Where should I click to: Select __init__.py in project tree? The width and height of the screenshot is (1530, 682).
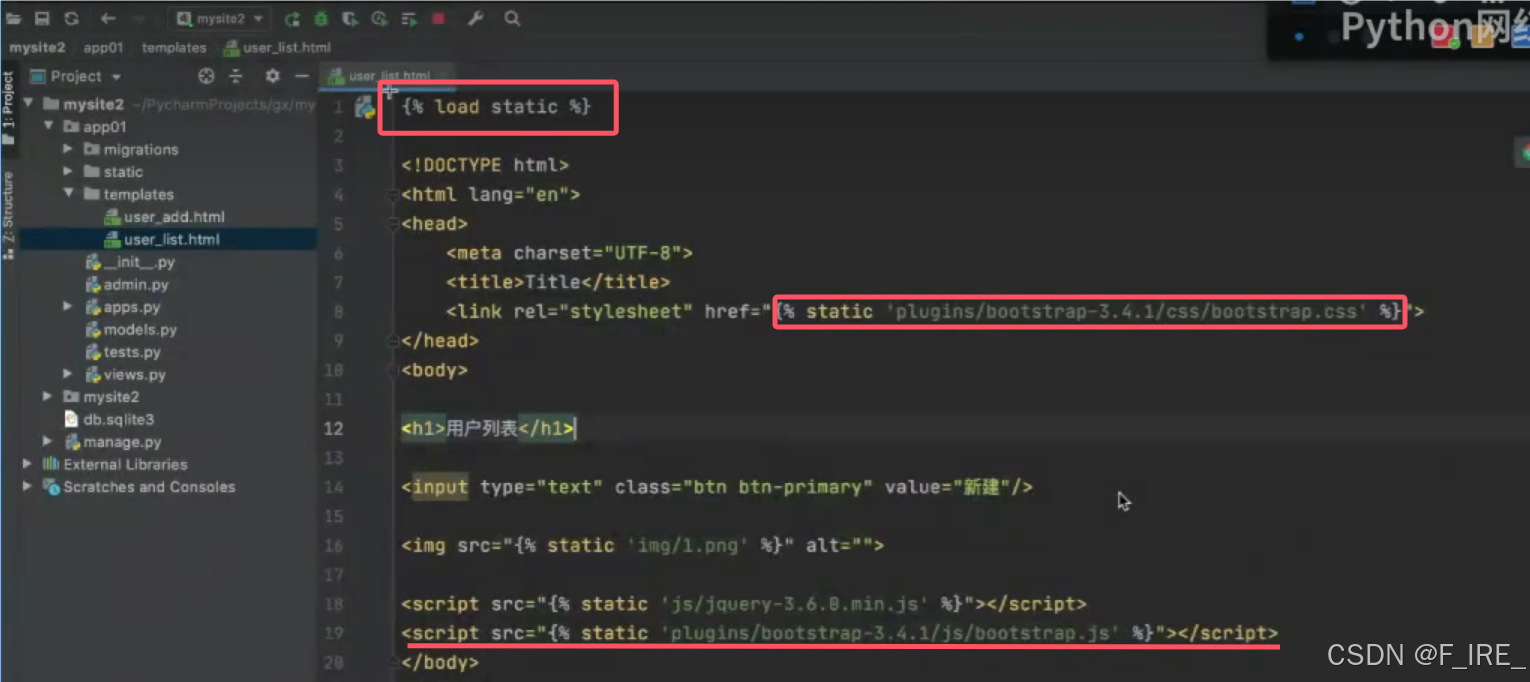130,262
